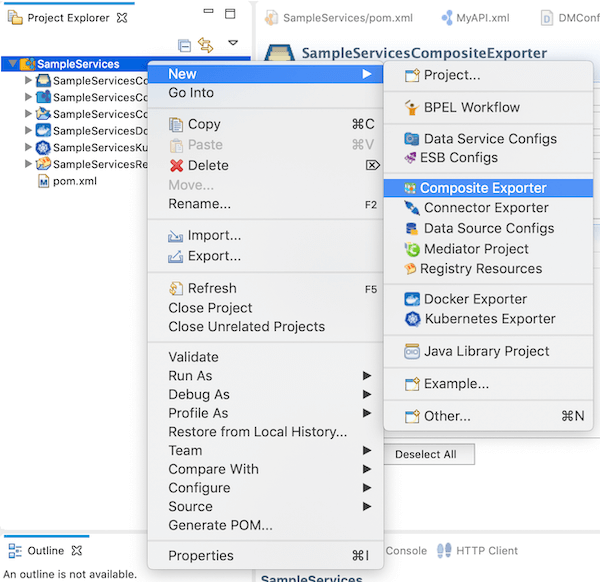Select Restore from Local History...

tap(265, 432)
